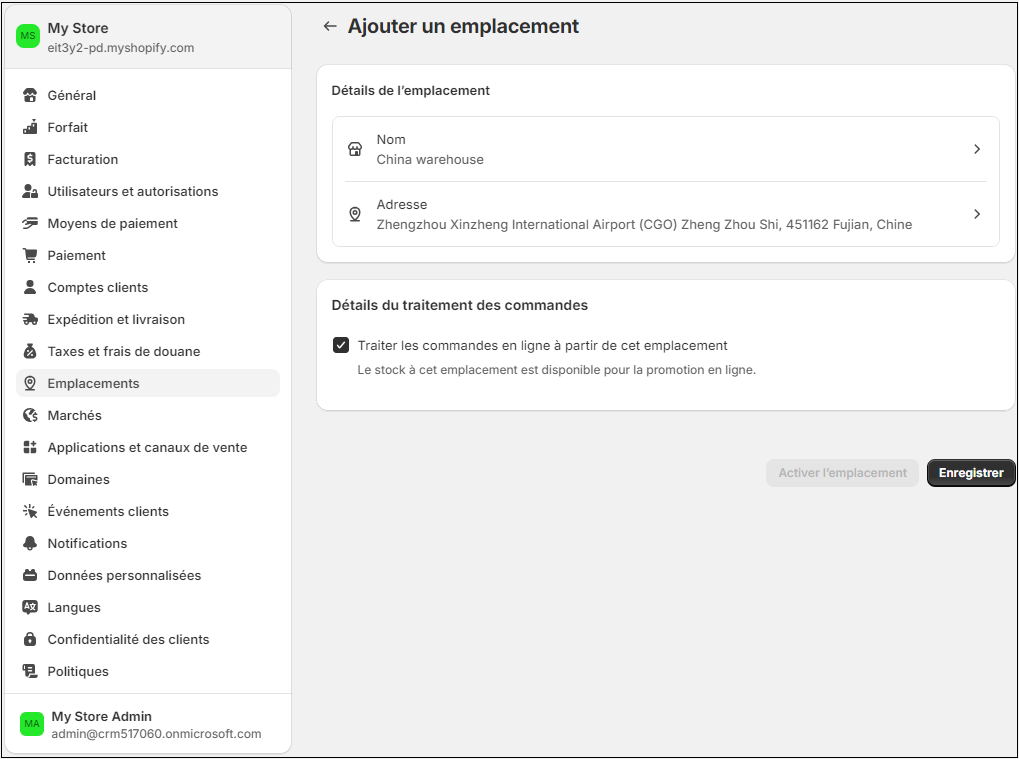Screen dimensions: 1019x759
Task: Click the back arrow beside Ajouter un emplacement
Action: [x=330, y=27]
